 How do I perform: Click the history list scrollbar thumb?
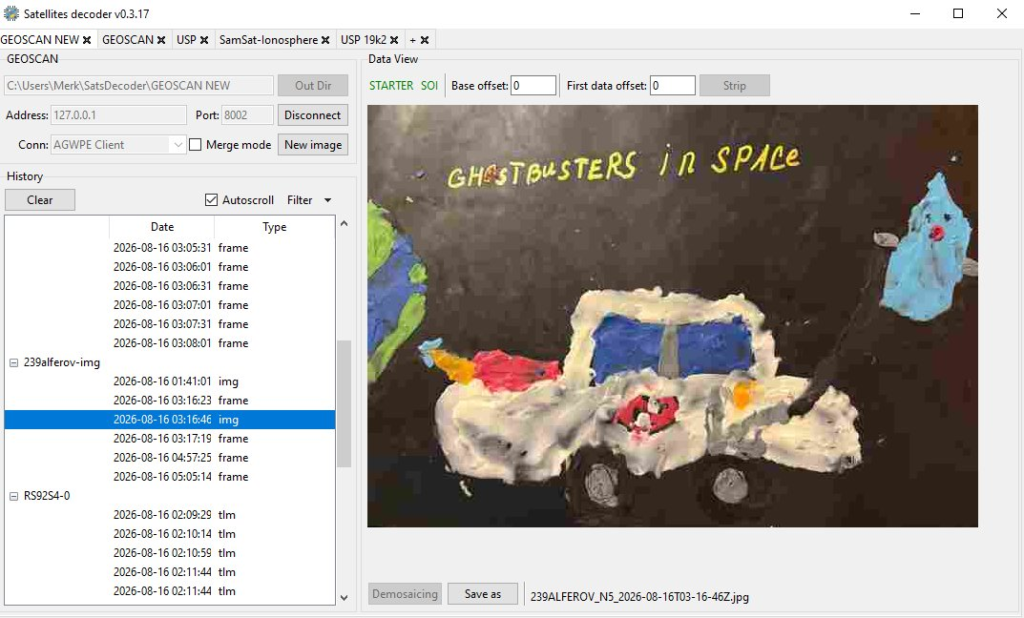click(344, 404)
